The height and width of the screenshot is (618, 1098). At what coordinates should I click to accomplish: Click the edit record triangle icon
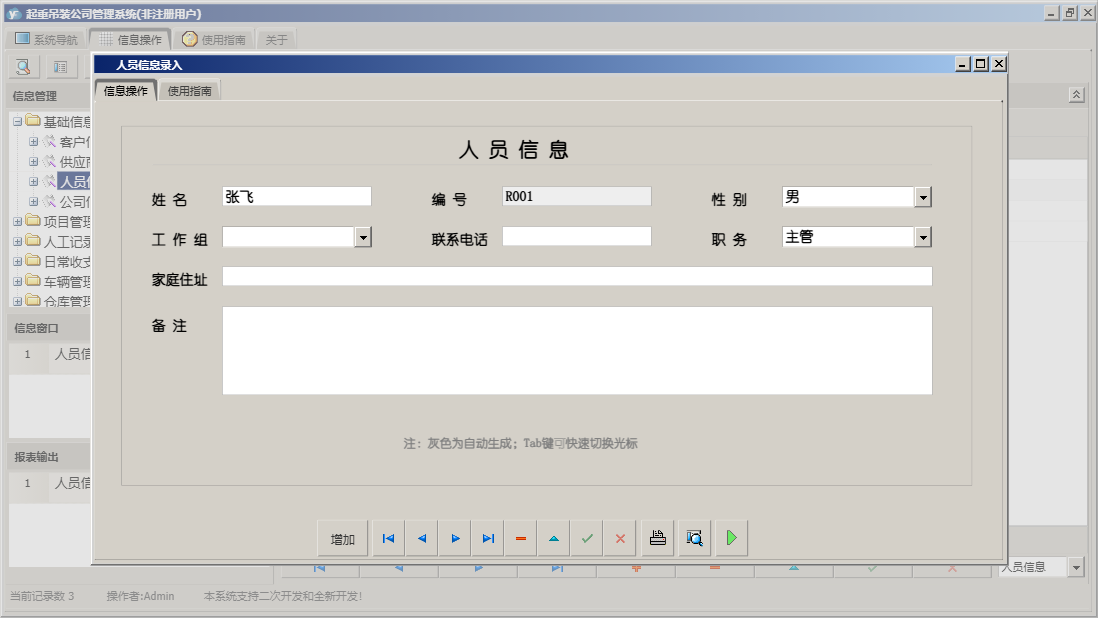(x=553, y=538)
